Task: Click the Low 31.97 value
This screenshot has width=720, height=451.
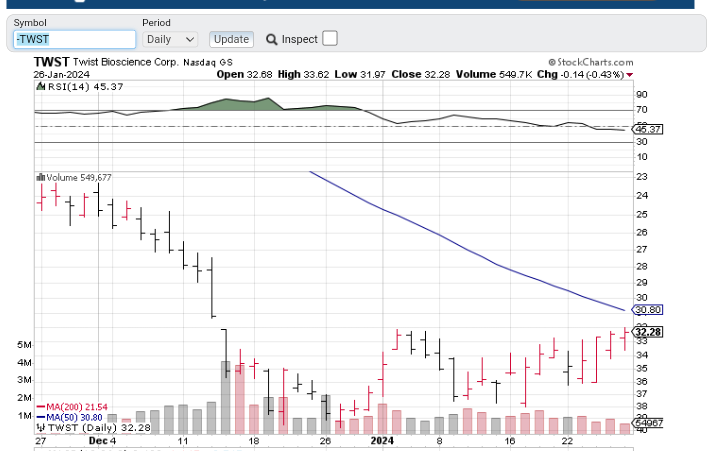Action: coord(360,74)
